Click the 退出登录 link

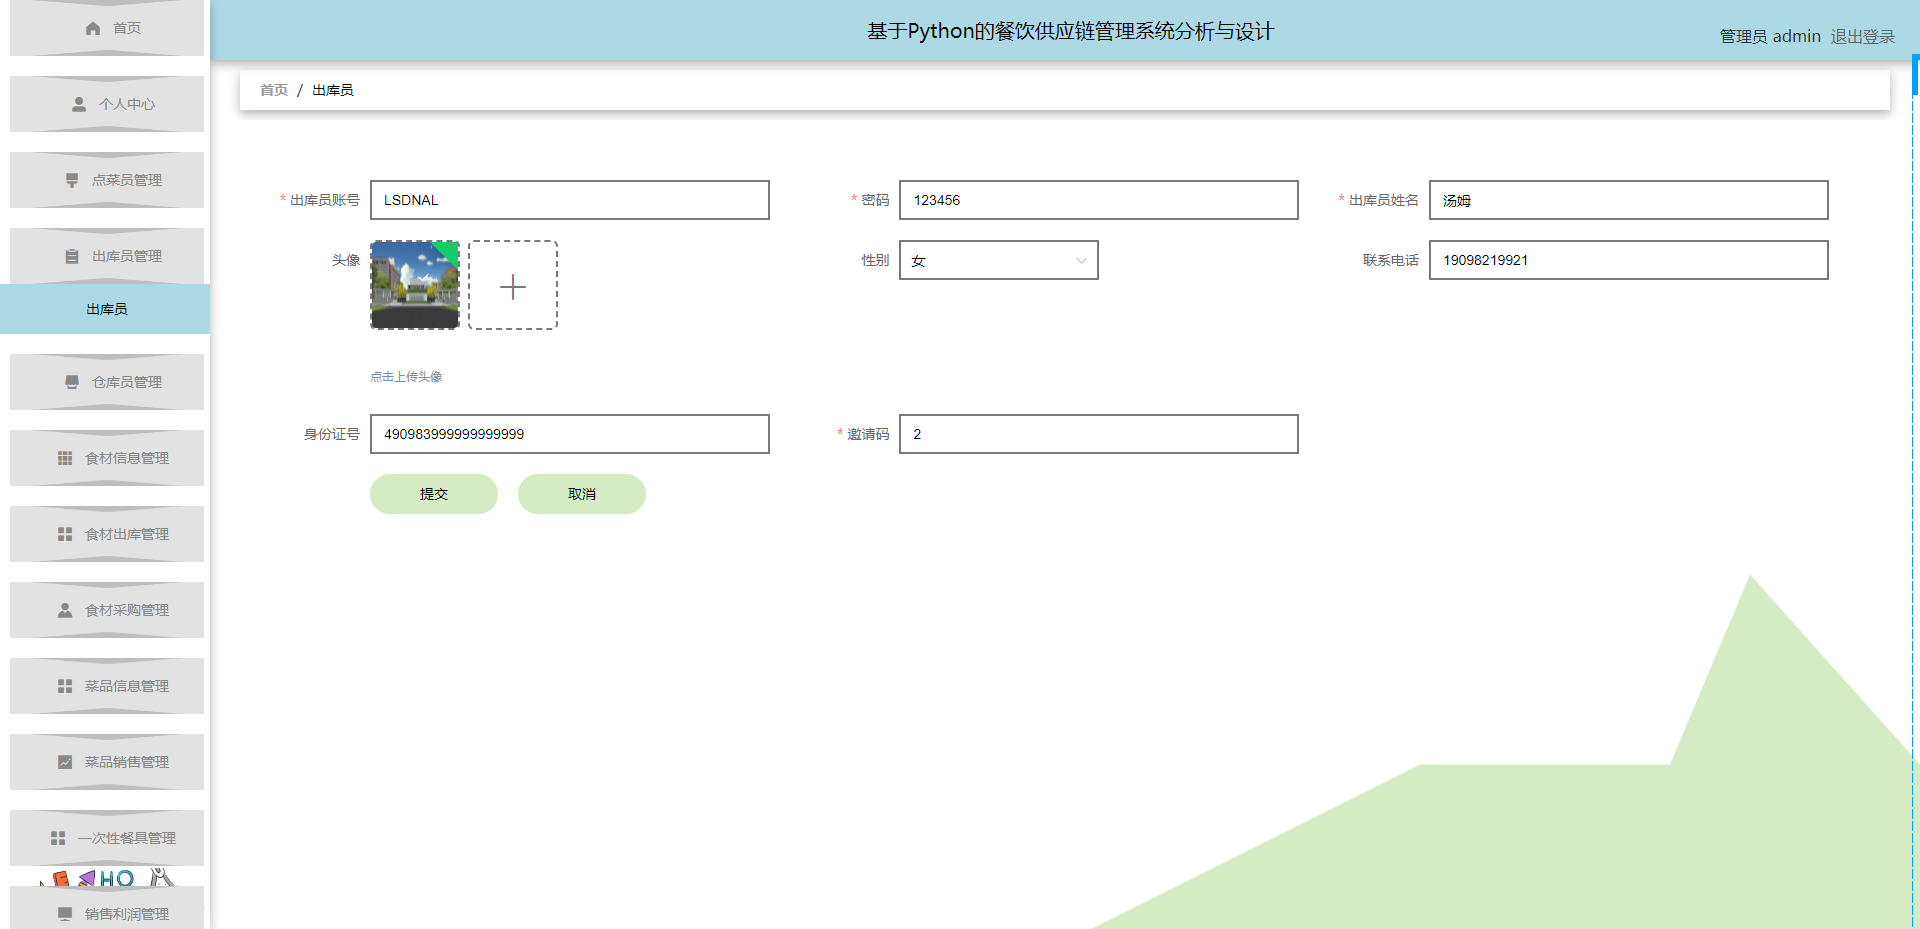(1862, 36)
